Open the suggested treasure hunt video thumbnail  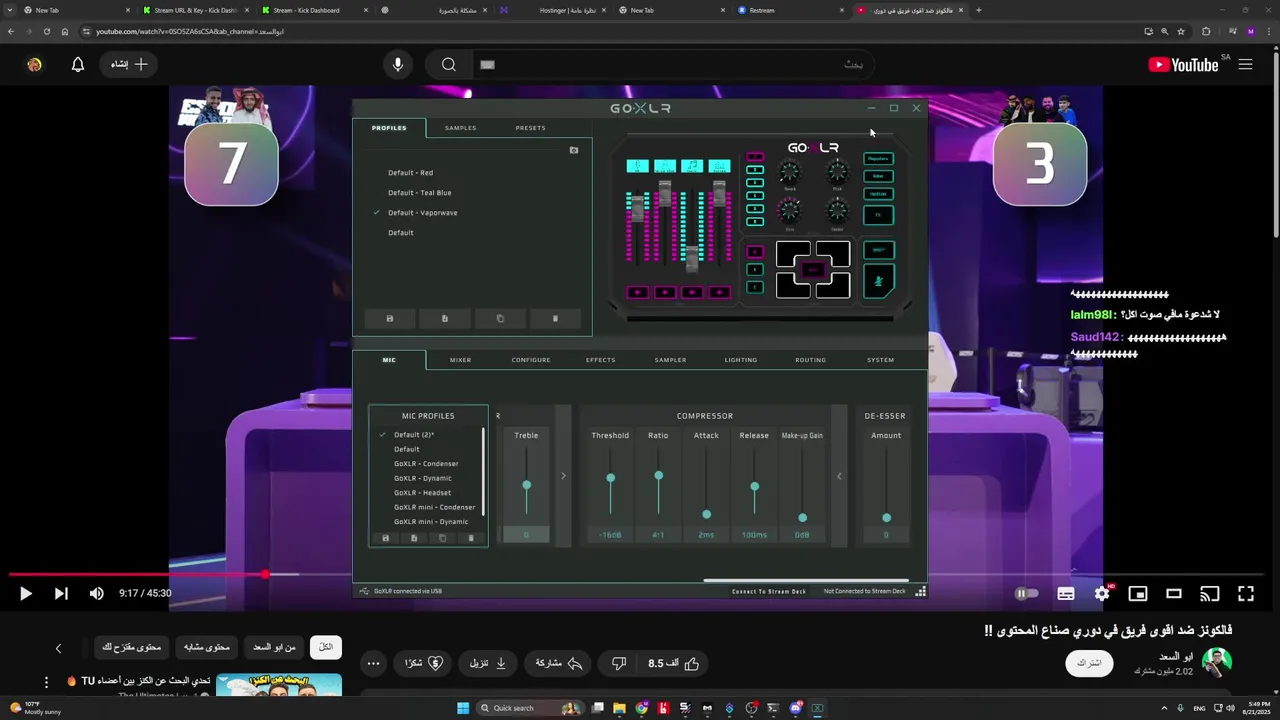pyautogui.click(x=279, y=685)
